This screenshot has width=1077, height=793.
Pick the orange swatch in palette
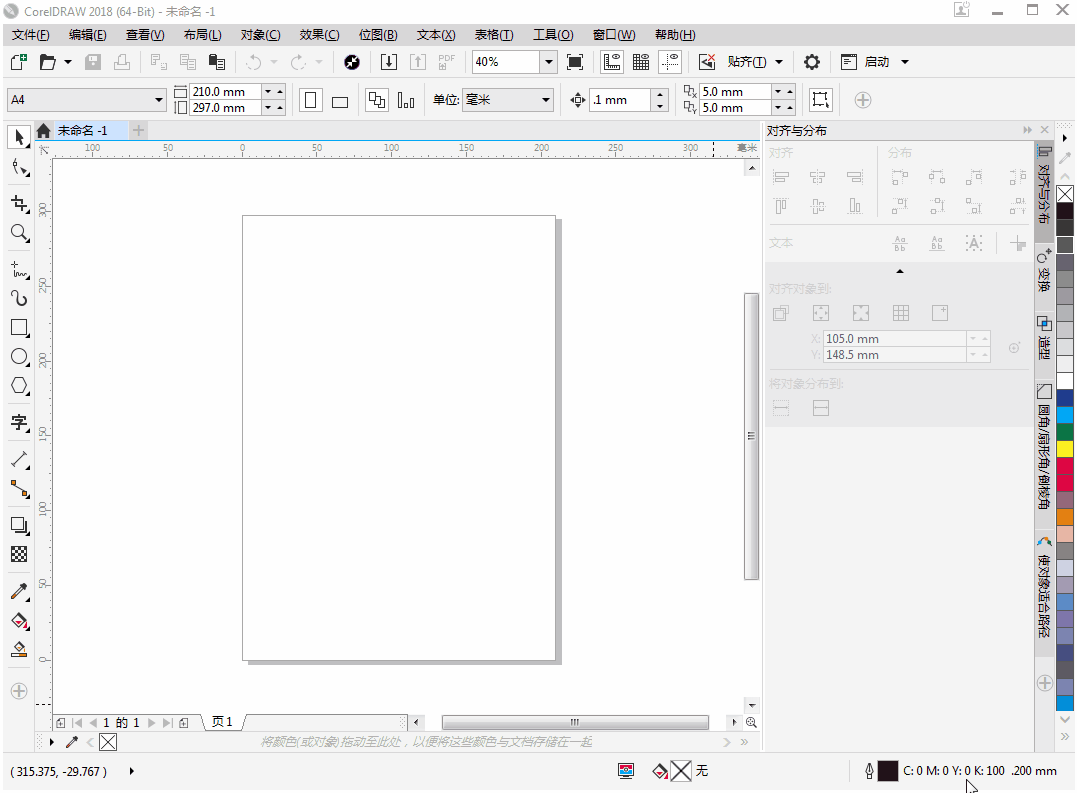coord(1065,517)
